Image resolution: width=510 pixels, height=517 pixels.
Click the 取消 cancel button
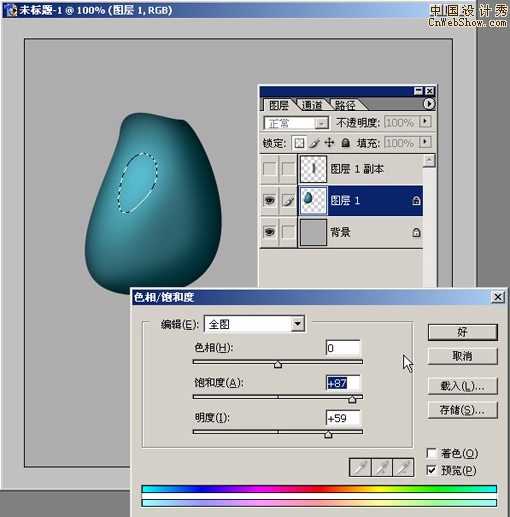[463, 356]
